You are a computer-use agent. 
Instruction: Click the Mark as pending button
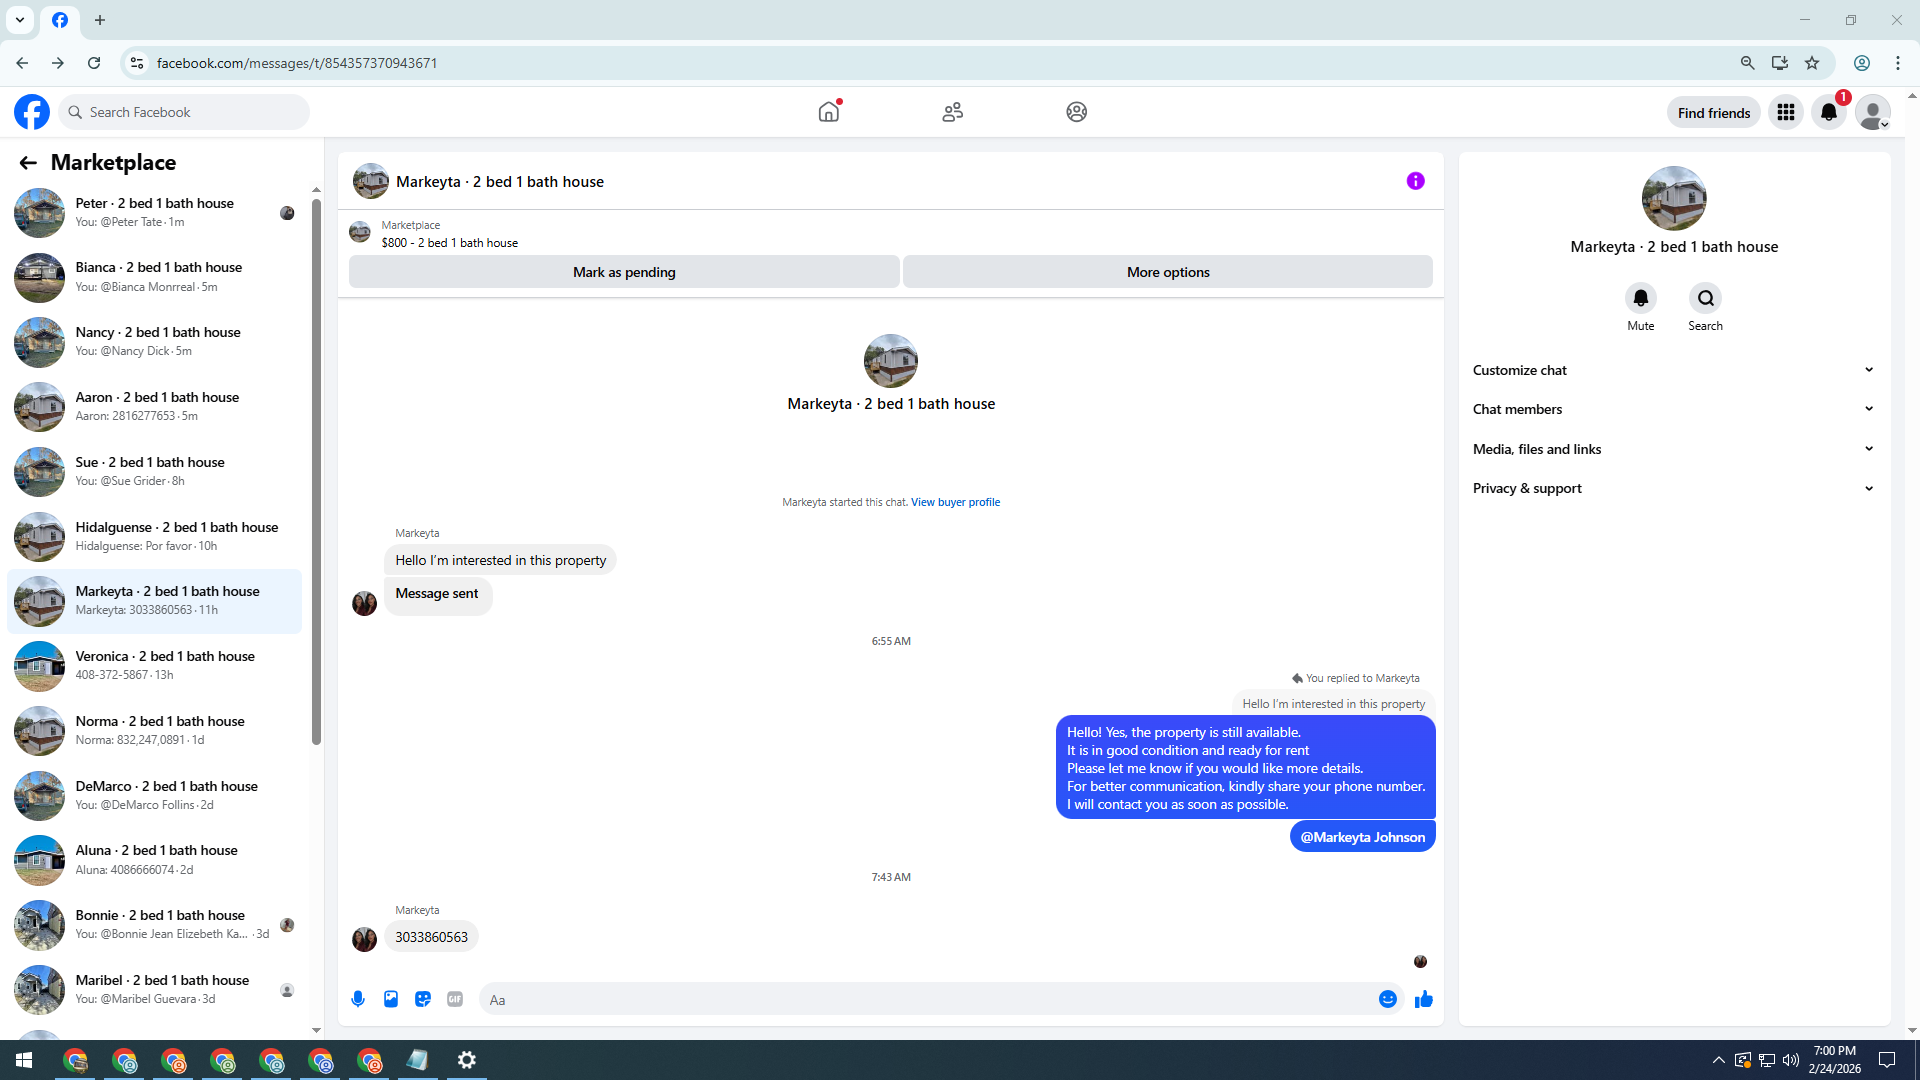pyautogui.click(x=624, y=272)
